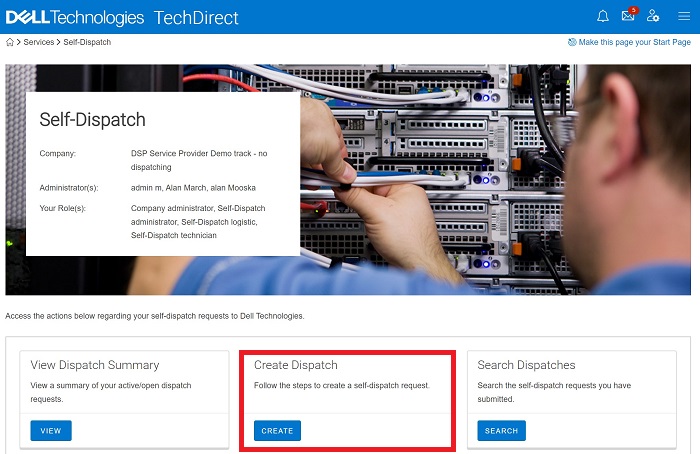Click the Self-Dispatch banner title
The width and height of the screenshot is (700, 454).
[92, 120]
